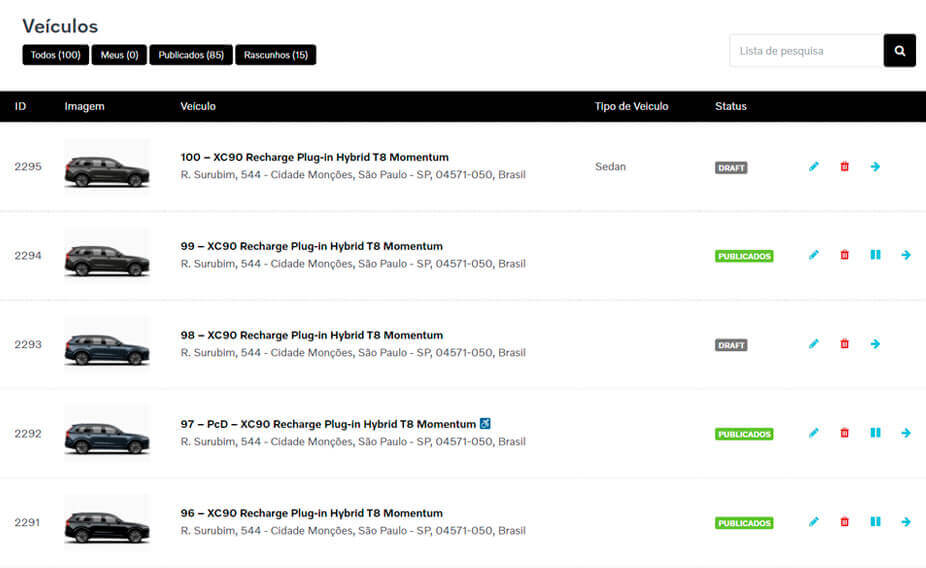Focus the Lista de pesquisa search field

[806, 51]
